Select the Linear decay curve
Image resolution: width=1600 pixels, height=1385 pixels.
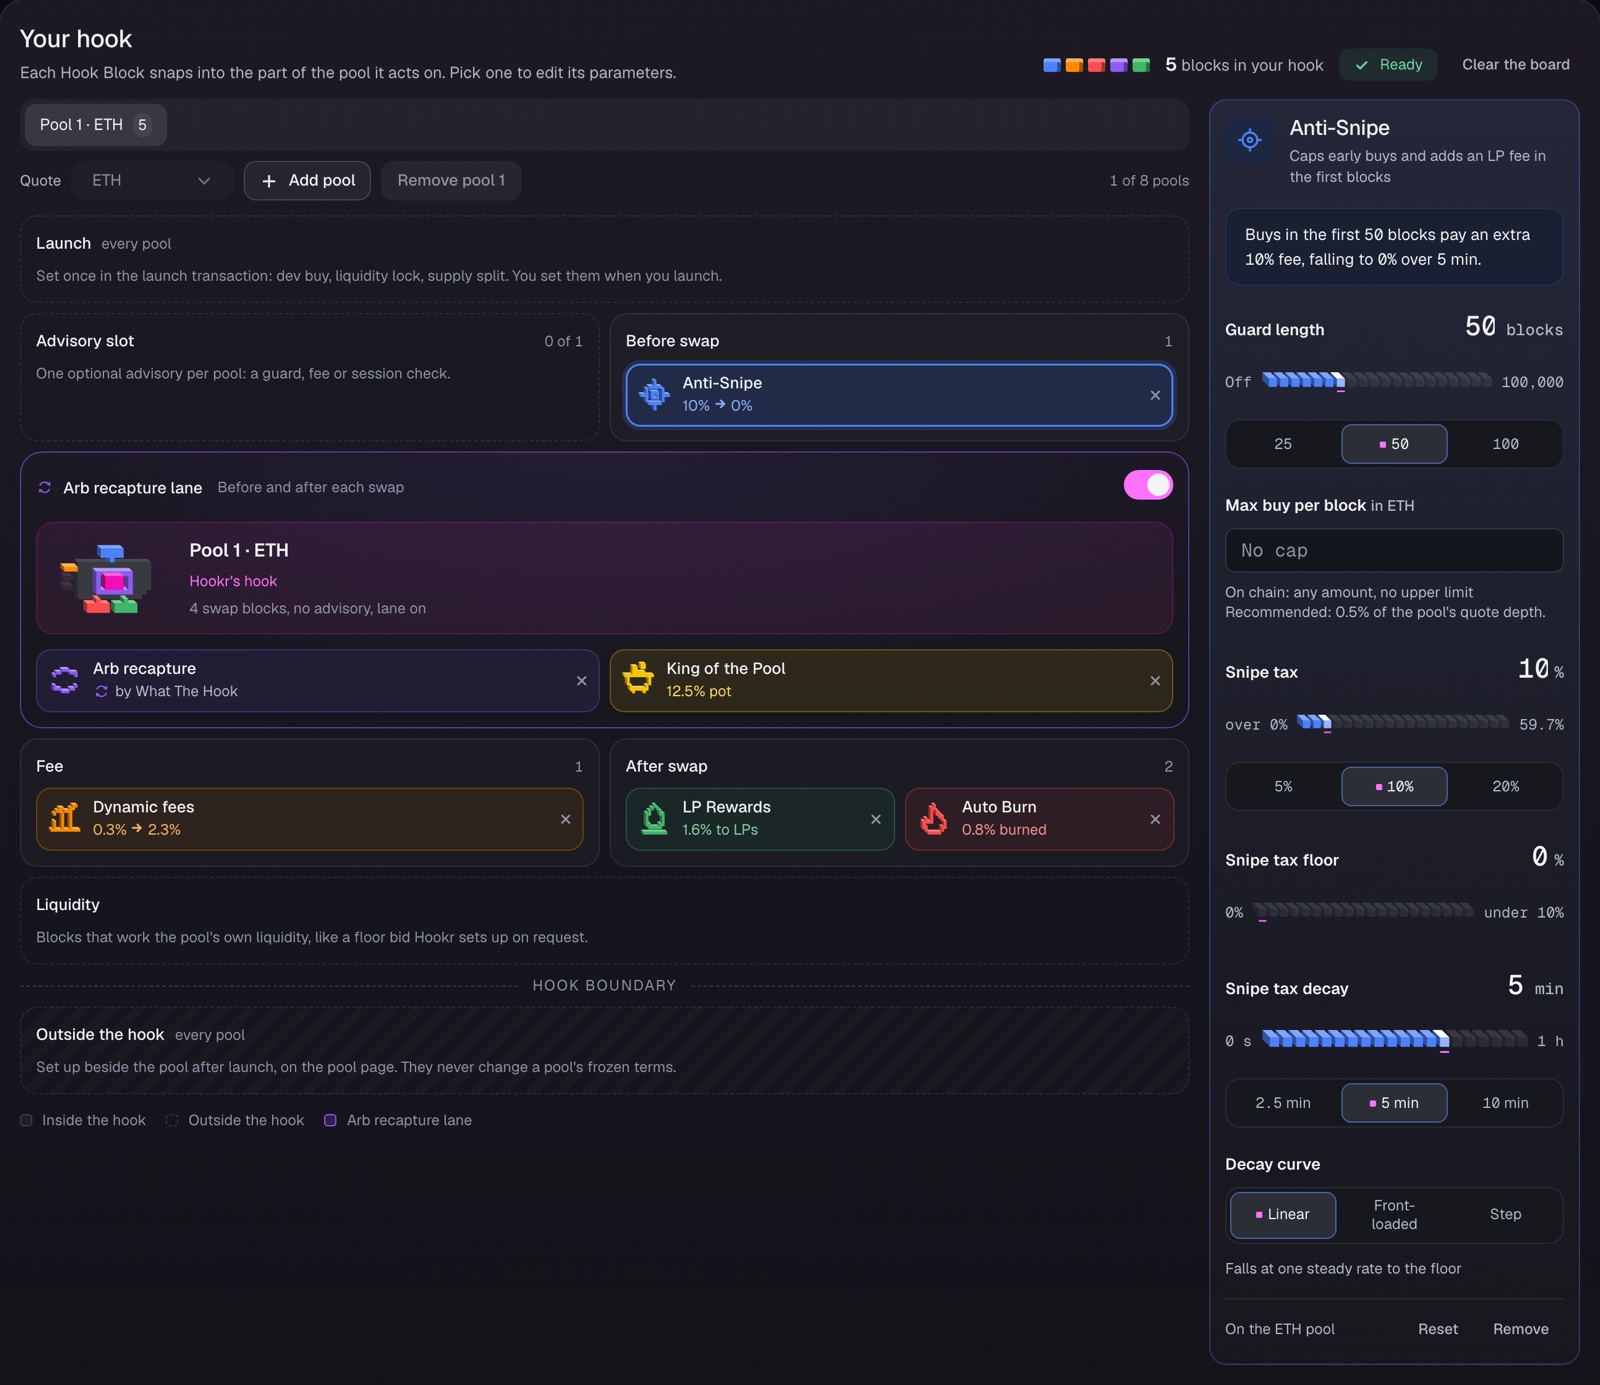(1283, 1215)
